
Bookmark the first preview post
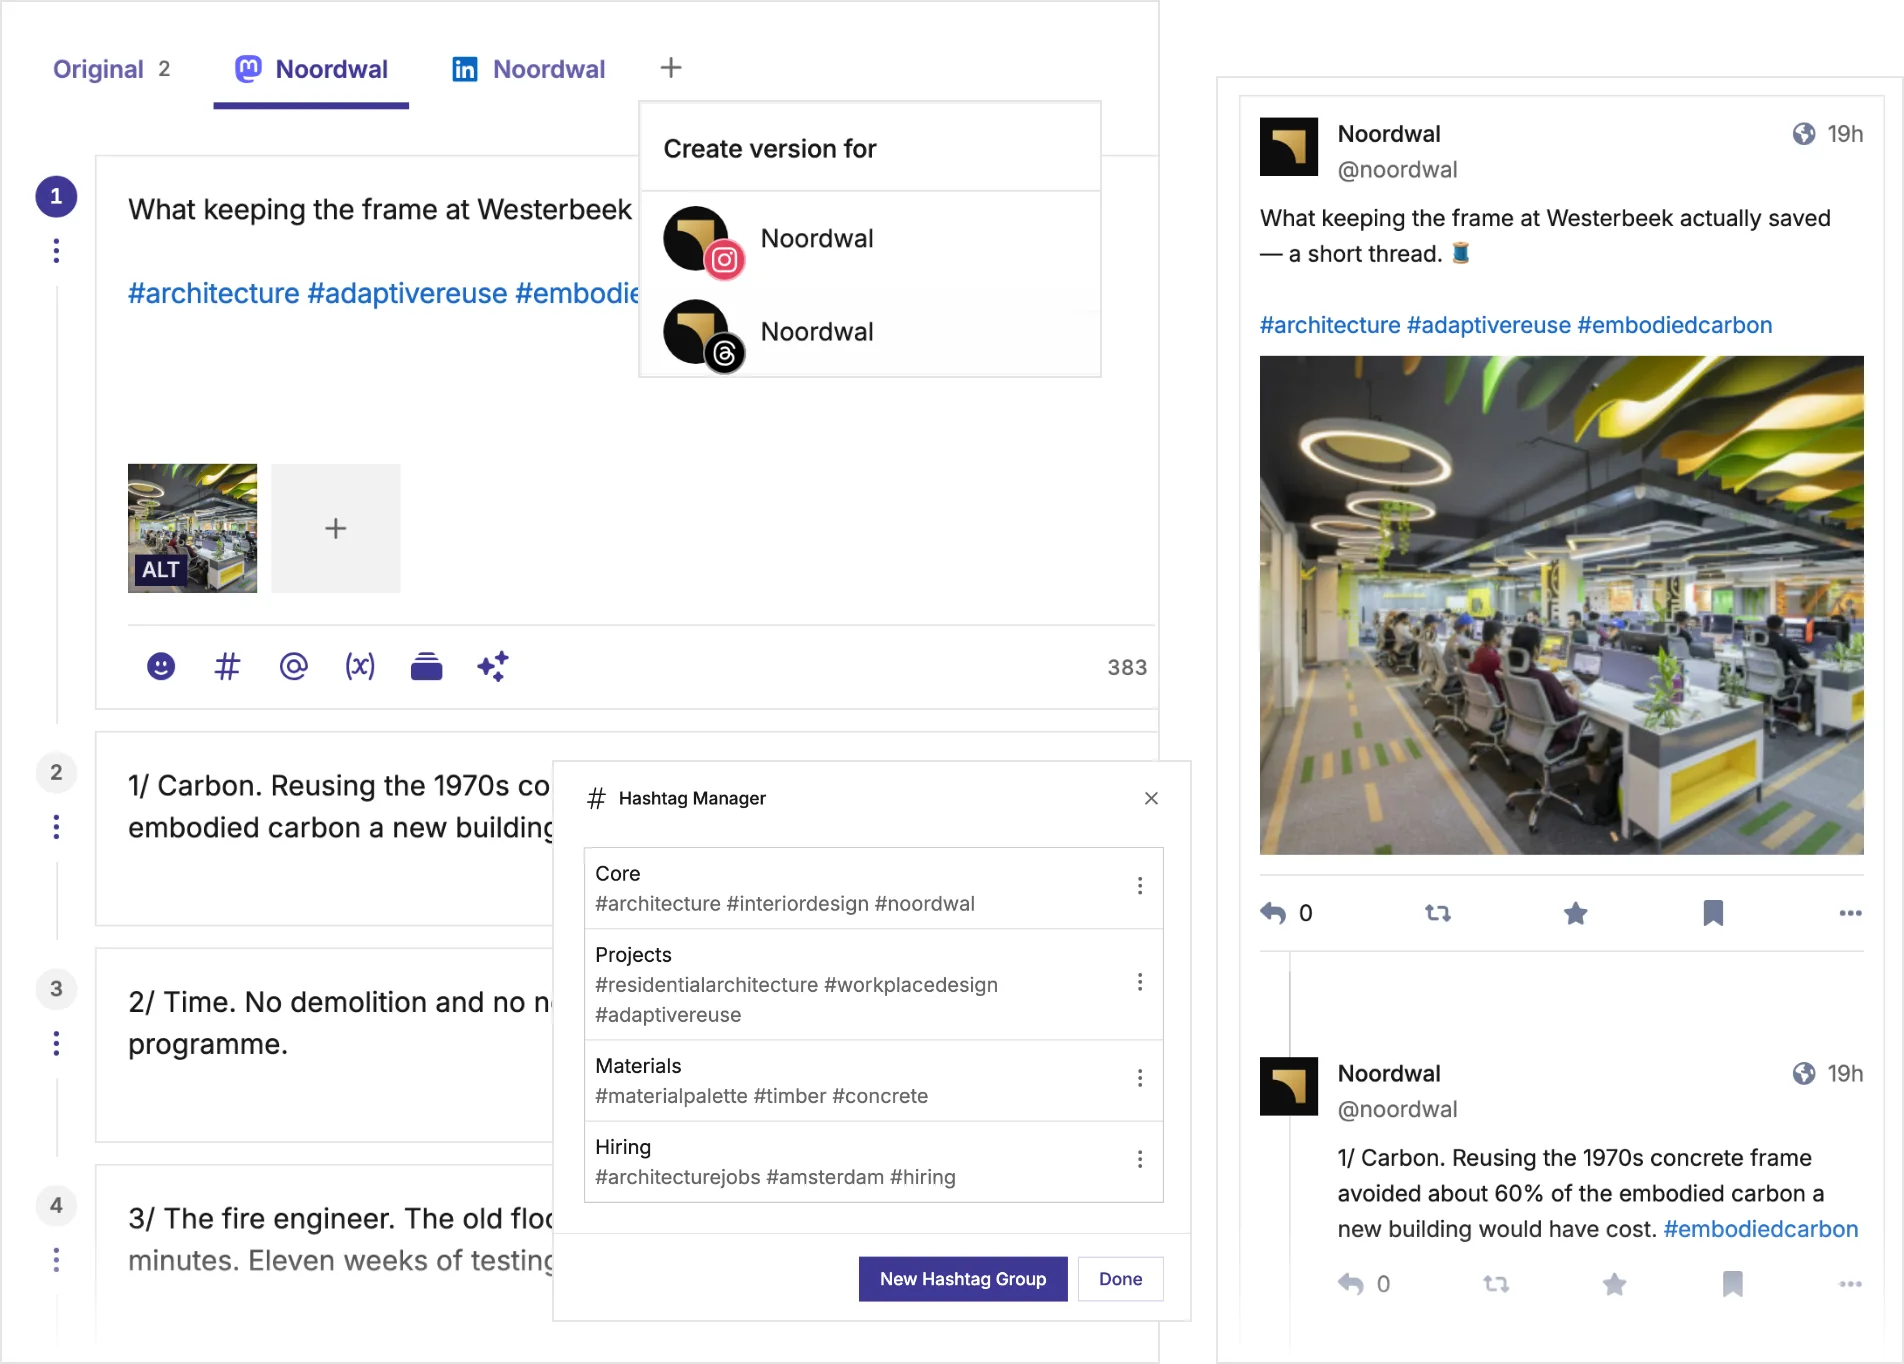coord(1713,913)
